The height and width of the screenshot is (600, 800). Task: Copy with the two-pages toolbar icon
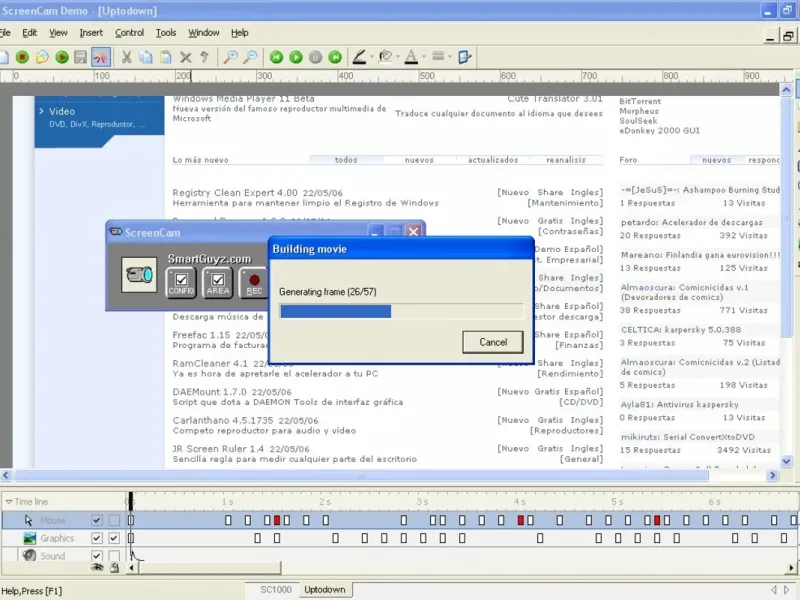click(146, 57)
